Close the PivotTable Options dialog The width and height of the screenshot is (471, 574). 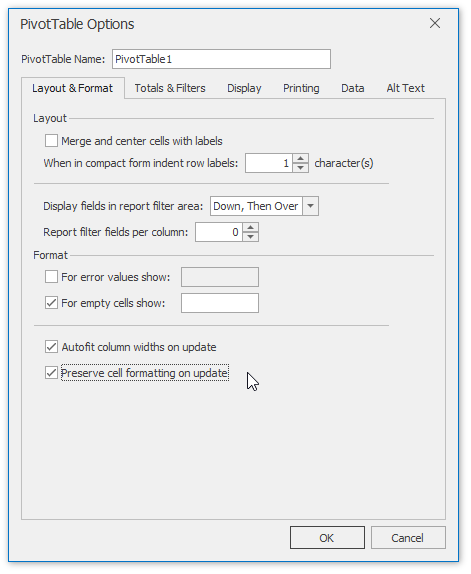(x=434, y=23)
